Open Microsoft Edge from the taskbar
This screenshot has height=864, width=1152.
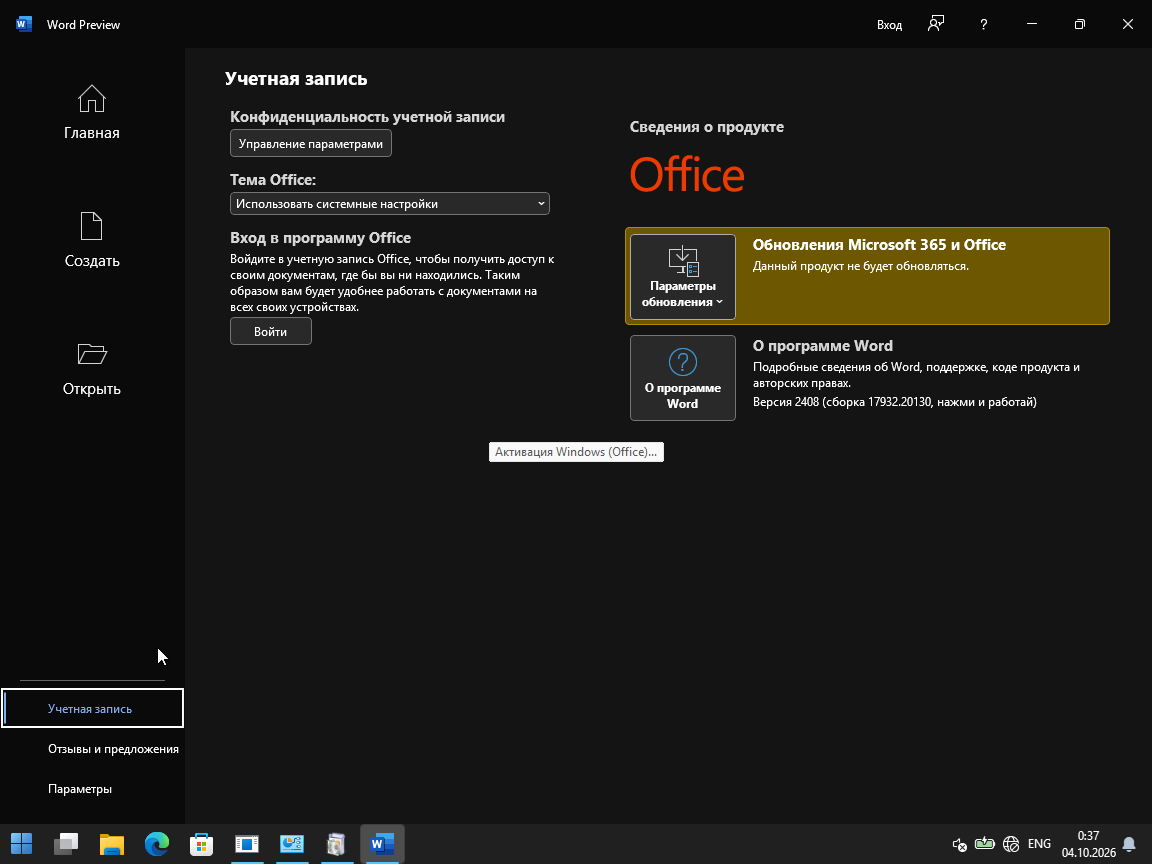pyautogui.click(x=156, y=843)
